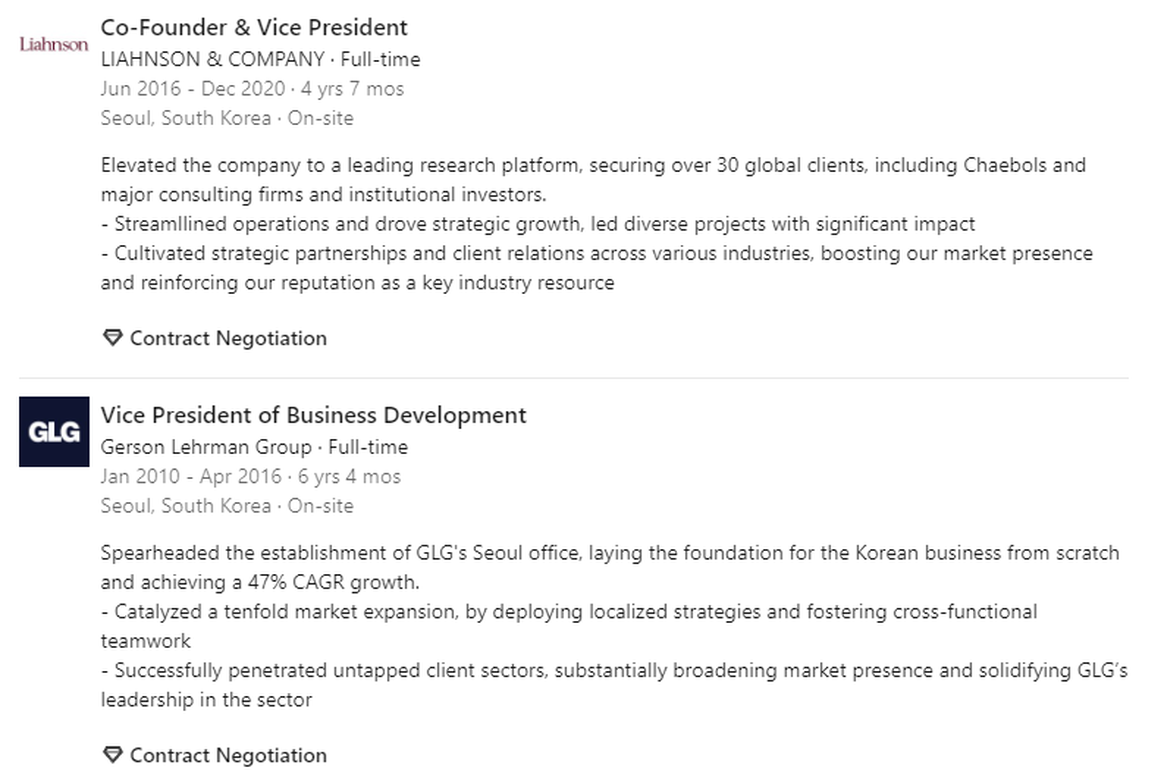
Task: Open Contract Negotiation skill under Liahnson role
Action: (228, 338)
